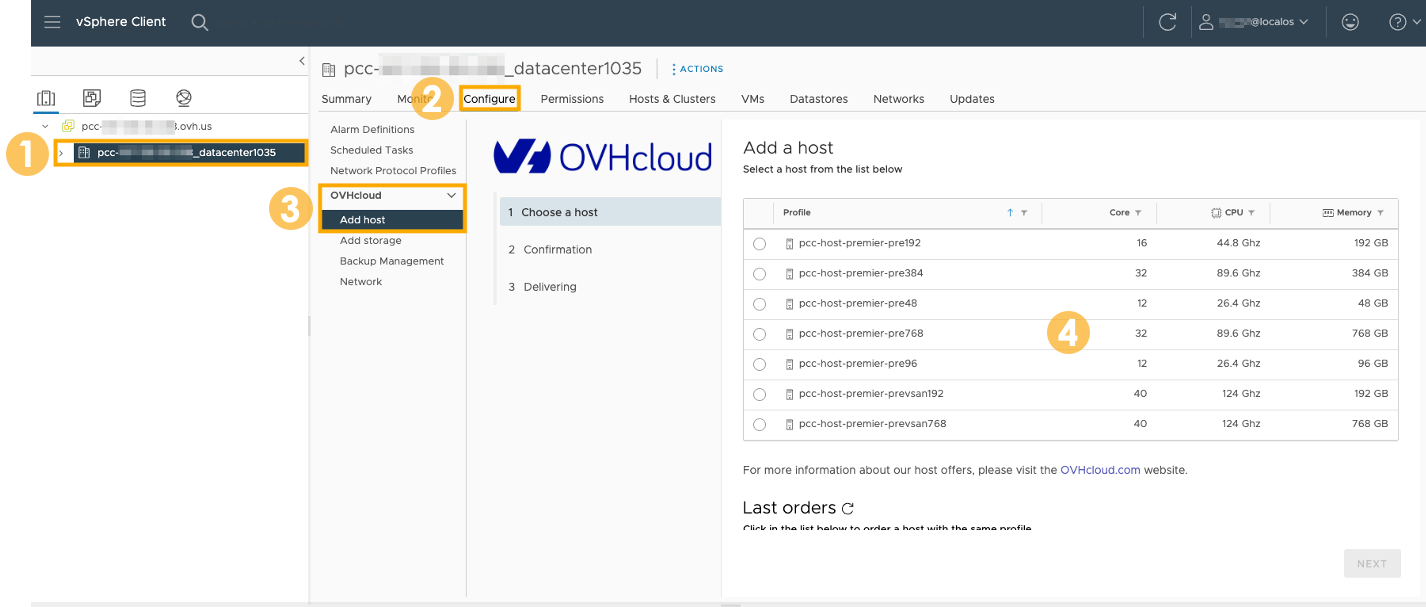Open the Networks tab

click(899, 99)
